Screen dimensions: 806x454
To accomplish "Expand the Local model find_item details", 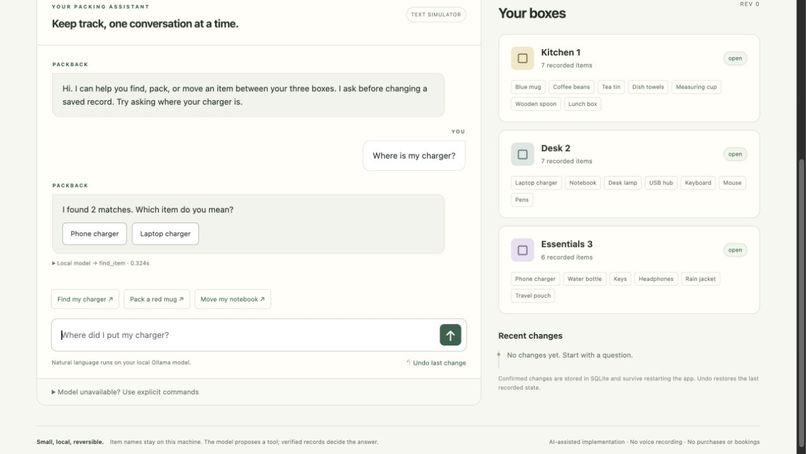I will (100, 263).
